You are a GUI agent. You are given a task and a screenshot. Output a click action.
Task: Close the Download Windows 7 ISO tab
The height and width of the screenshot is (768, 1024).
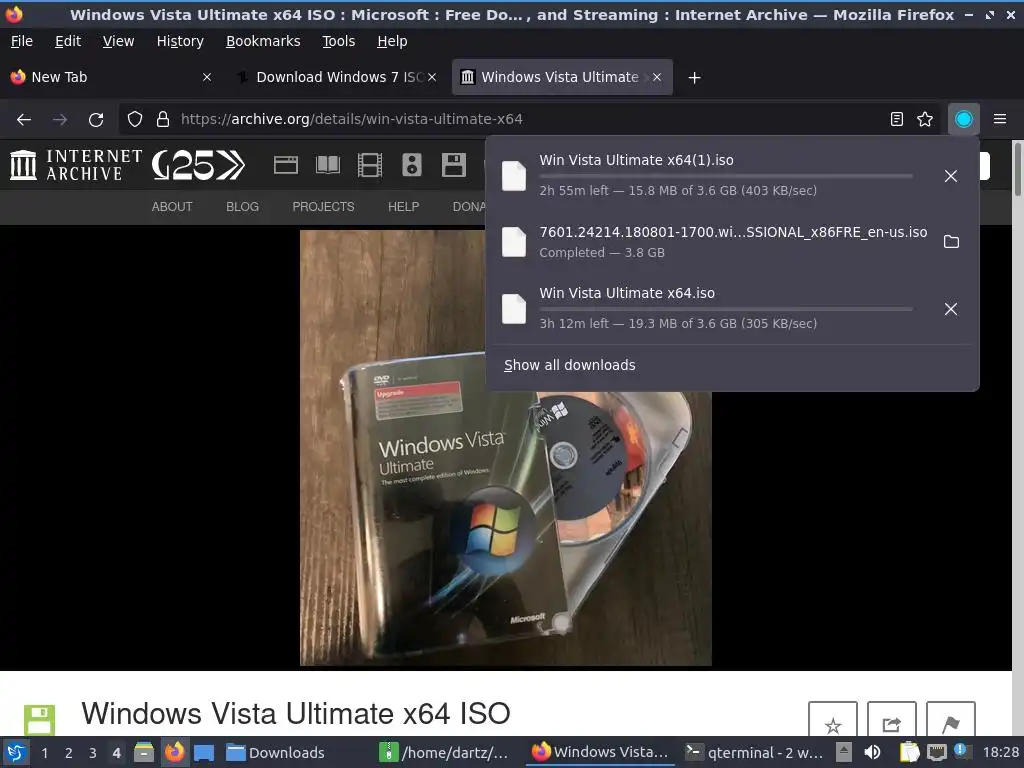coord(432,77)
